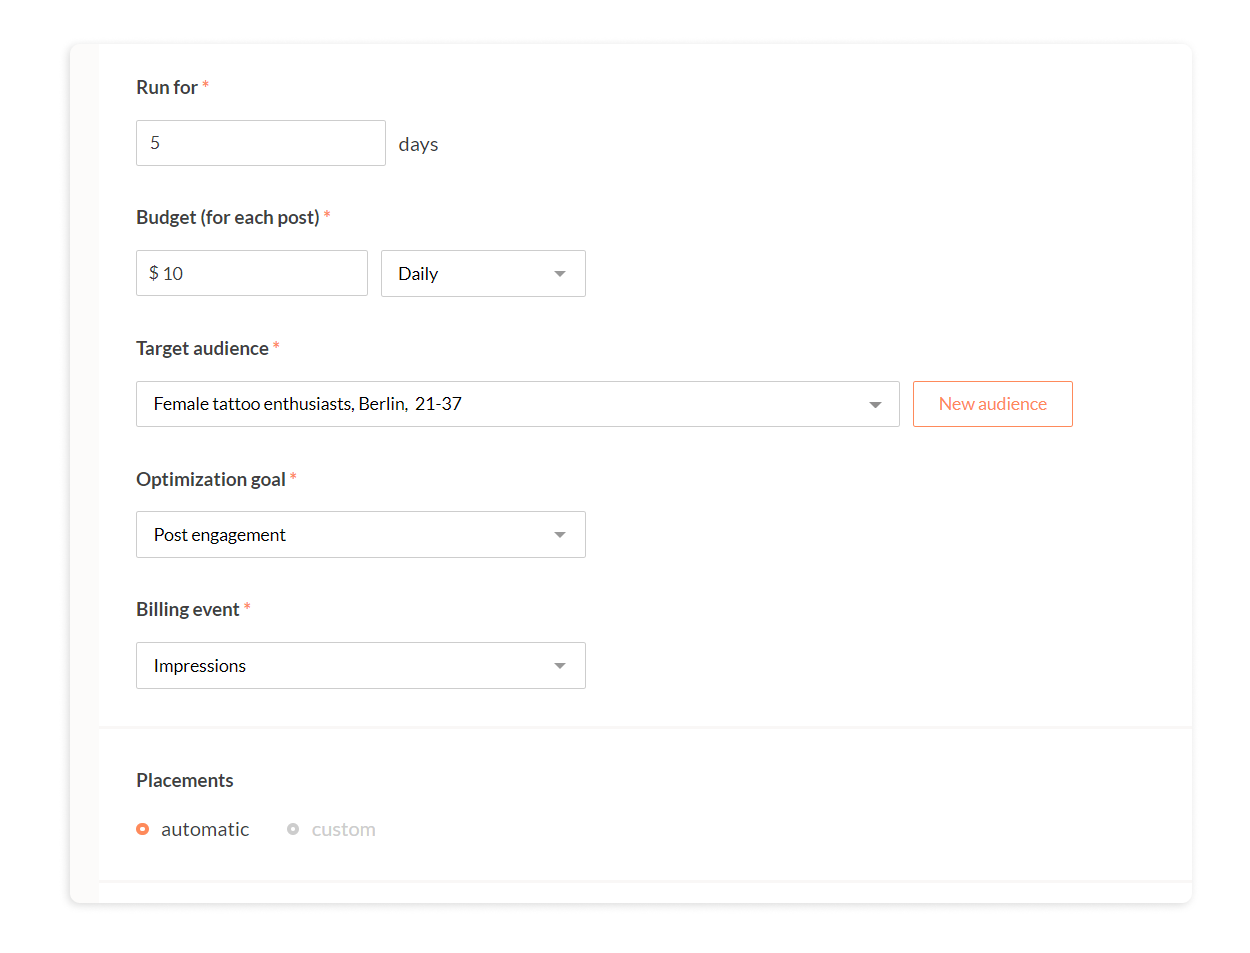This screenshot has width=1250, height=953.
Task: Click the "custom" placement label text
Action: pyautogui.click(x=343, y=829)
